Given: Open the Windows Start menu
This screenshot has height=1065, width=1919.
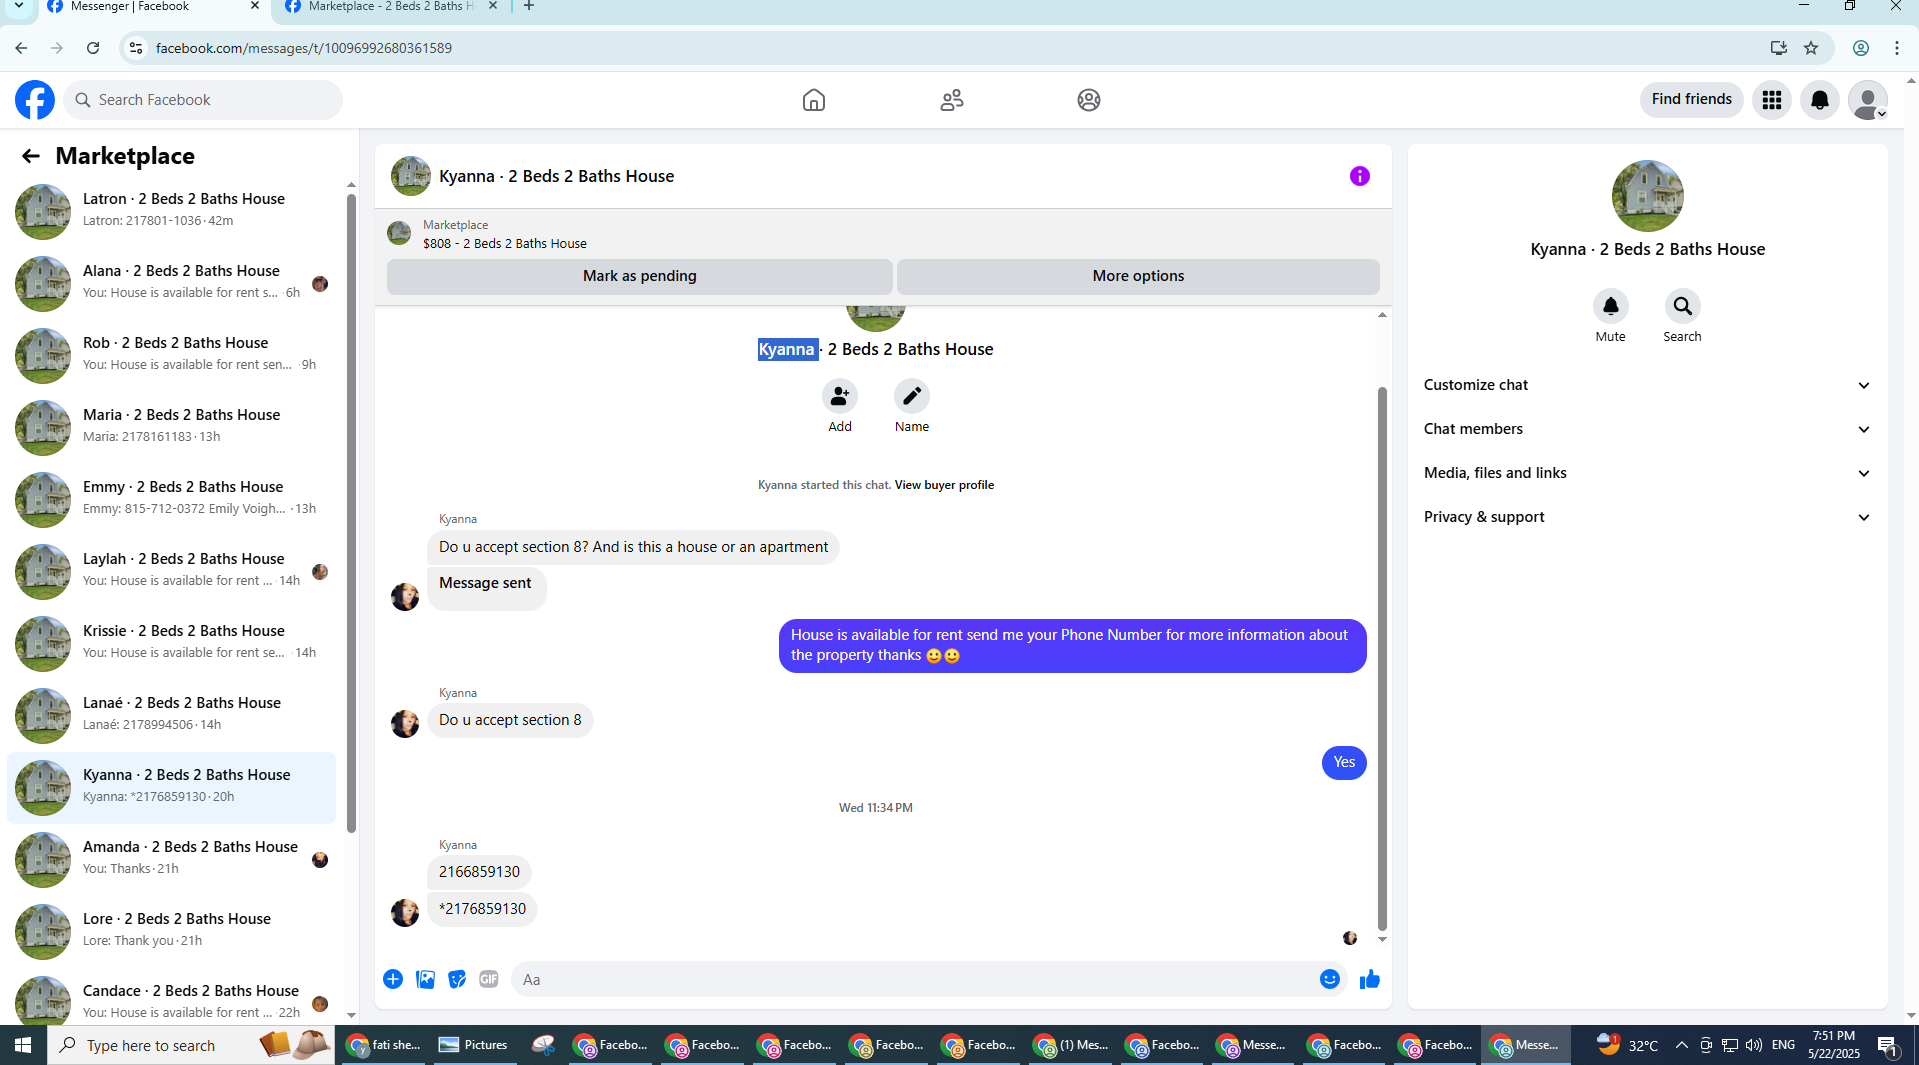Looking at the screenshot, I should tap(23, 1045).
